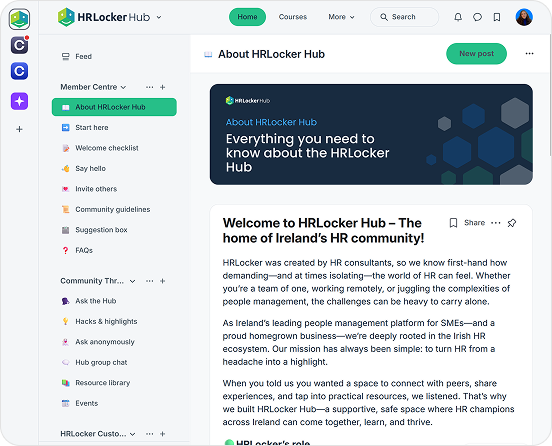The image size is (552, 446).
Task: Open bookmarks in the top bar
Action: (x=497, y=17)
